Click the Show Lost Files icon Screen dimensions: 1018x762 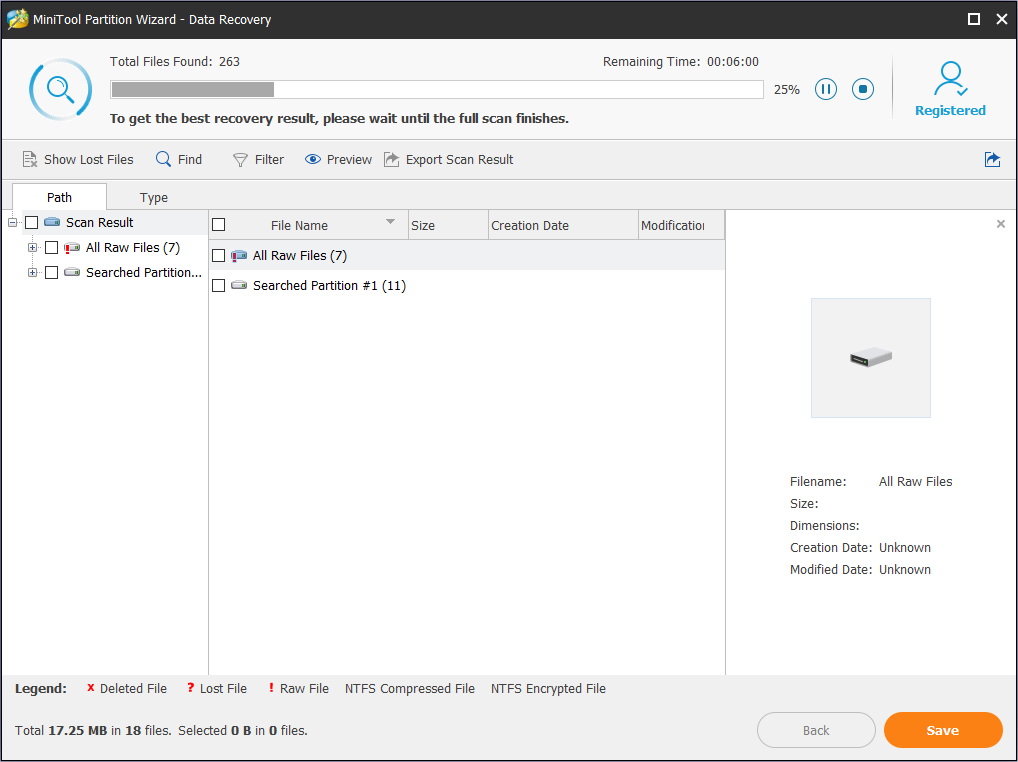pyautogui.click(x=29, y=160)
